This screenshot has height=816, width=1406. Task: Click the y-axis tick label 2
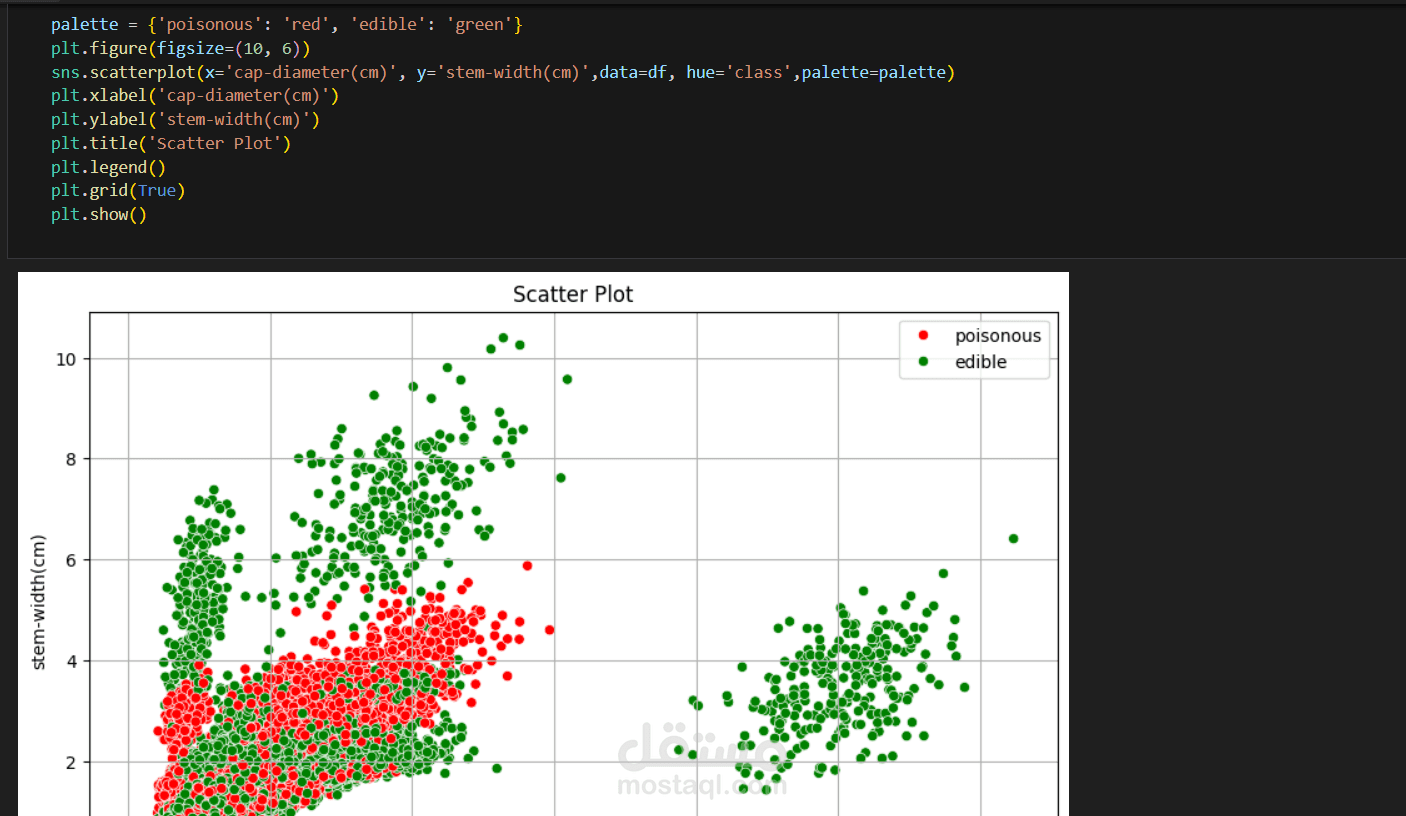[72, 762]
